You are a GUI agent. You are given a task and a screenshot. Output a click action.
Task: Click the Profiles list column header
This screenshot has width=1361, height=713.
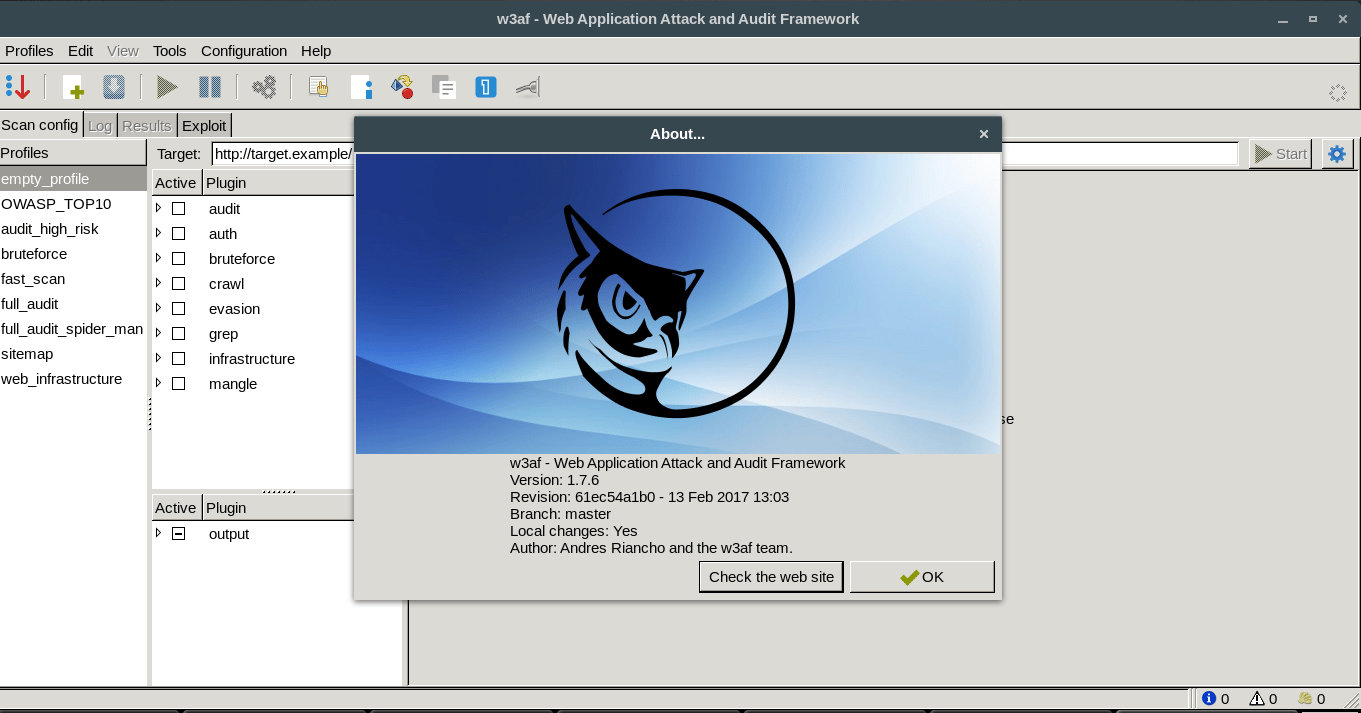coord(73,153)
